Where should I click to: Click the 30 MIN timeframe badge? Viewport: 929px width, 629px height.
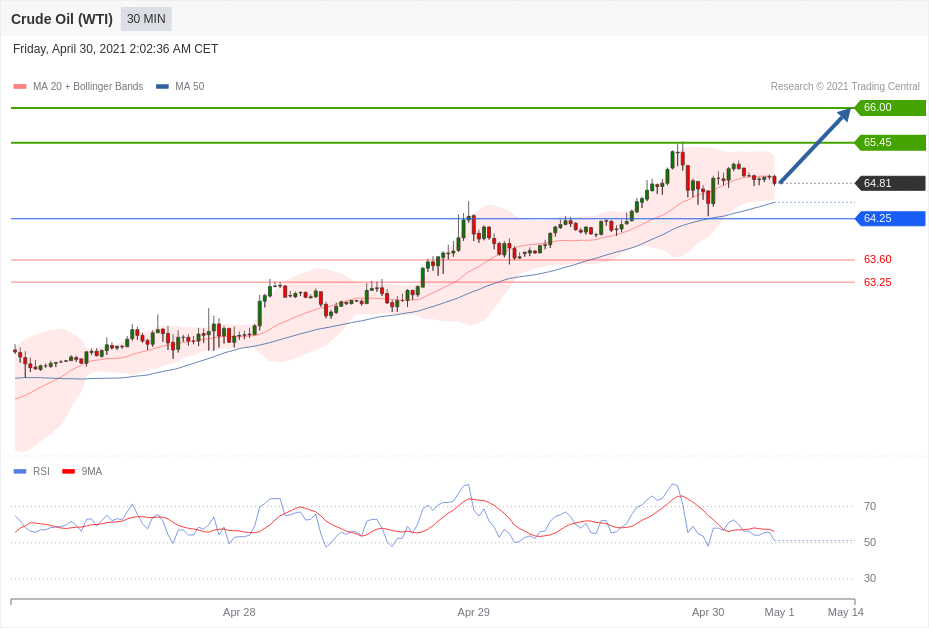(x=146, y=19)
